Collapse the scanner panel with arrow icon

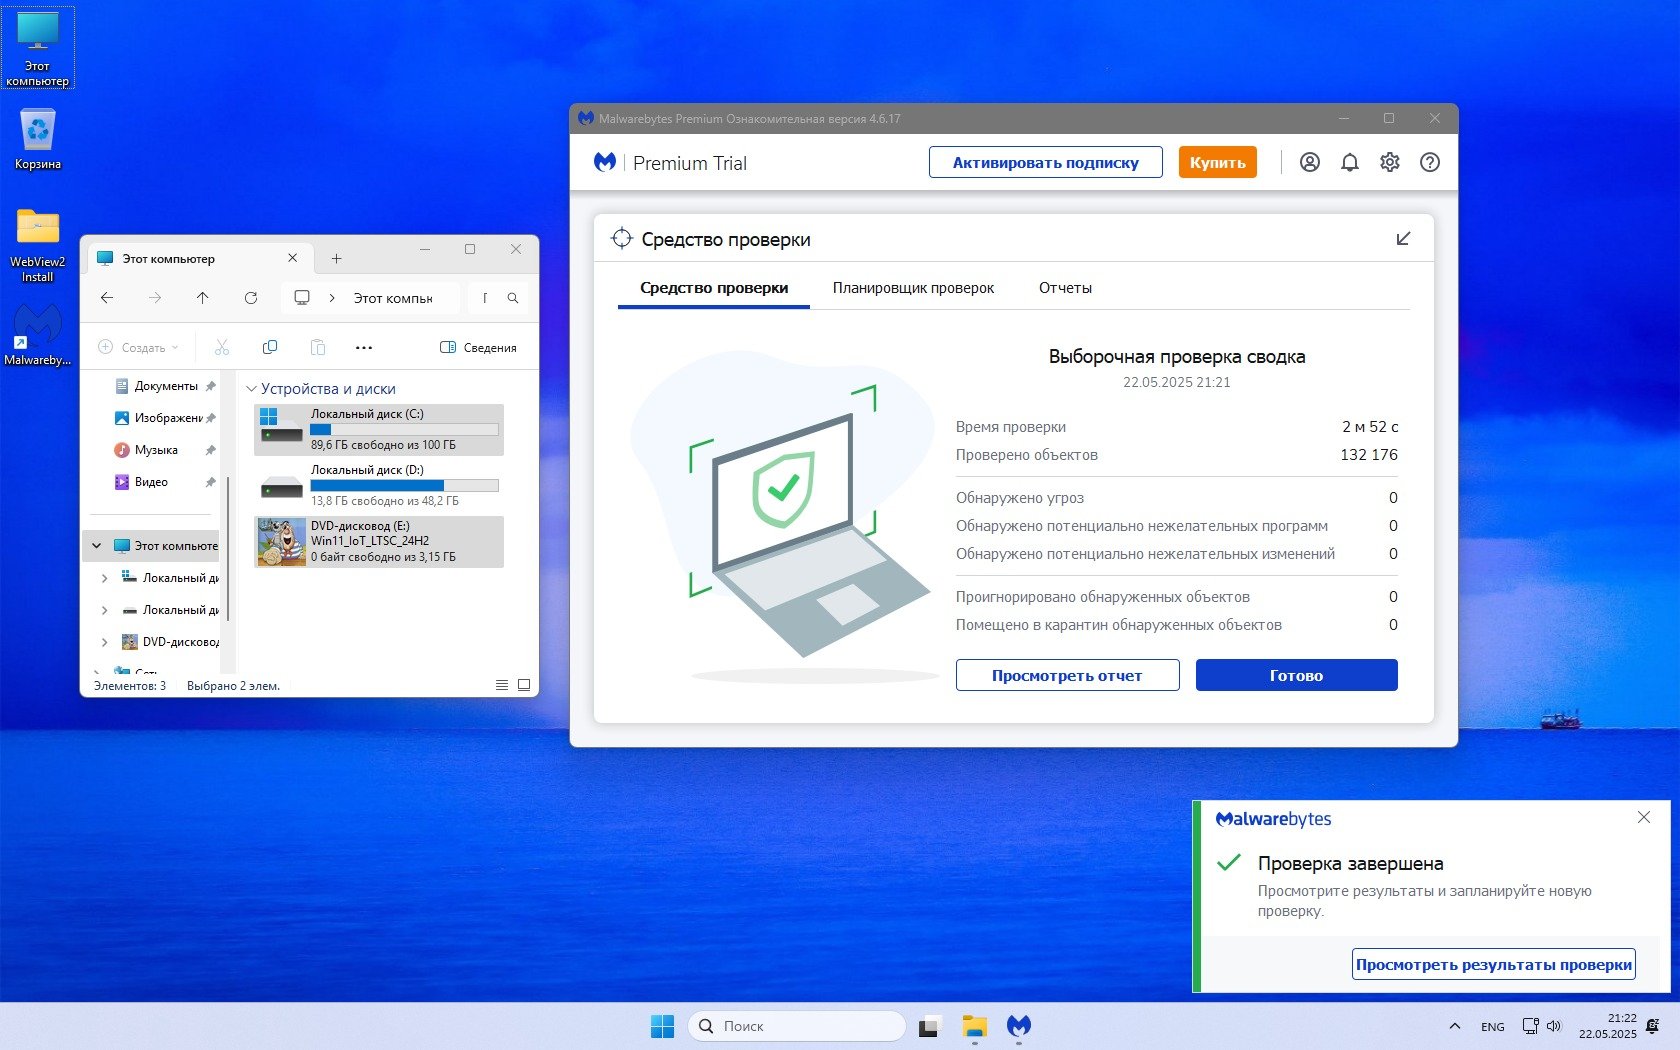(x=1403, y=239)
